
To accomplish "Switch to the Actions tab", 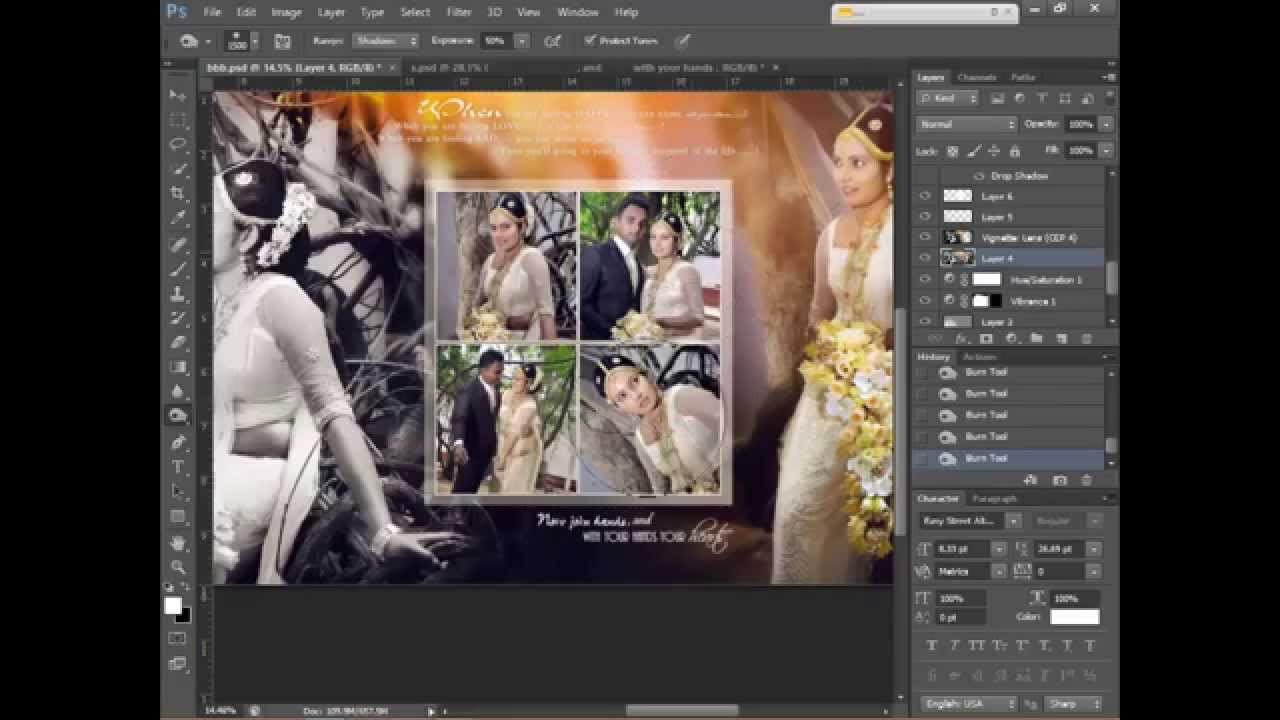I will [x=979, y=357].
